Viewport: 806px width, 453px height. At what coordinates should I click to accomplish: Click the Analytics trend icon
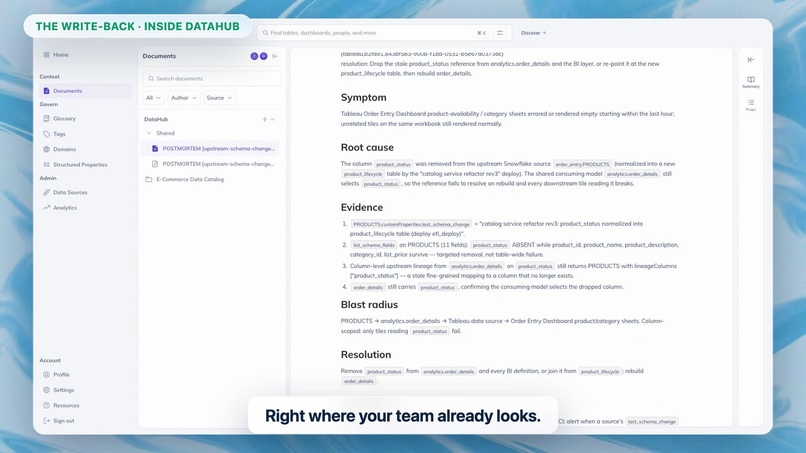(x=46, y=208)
